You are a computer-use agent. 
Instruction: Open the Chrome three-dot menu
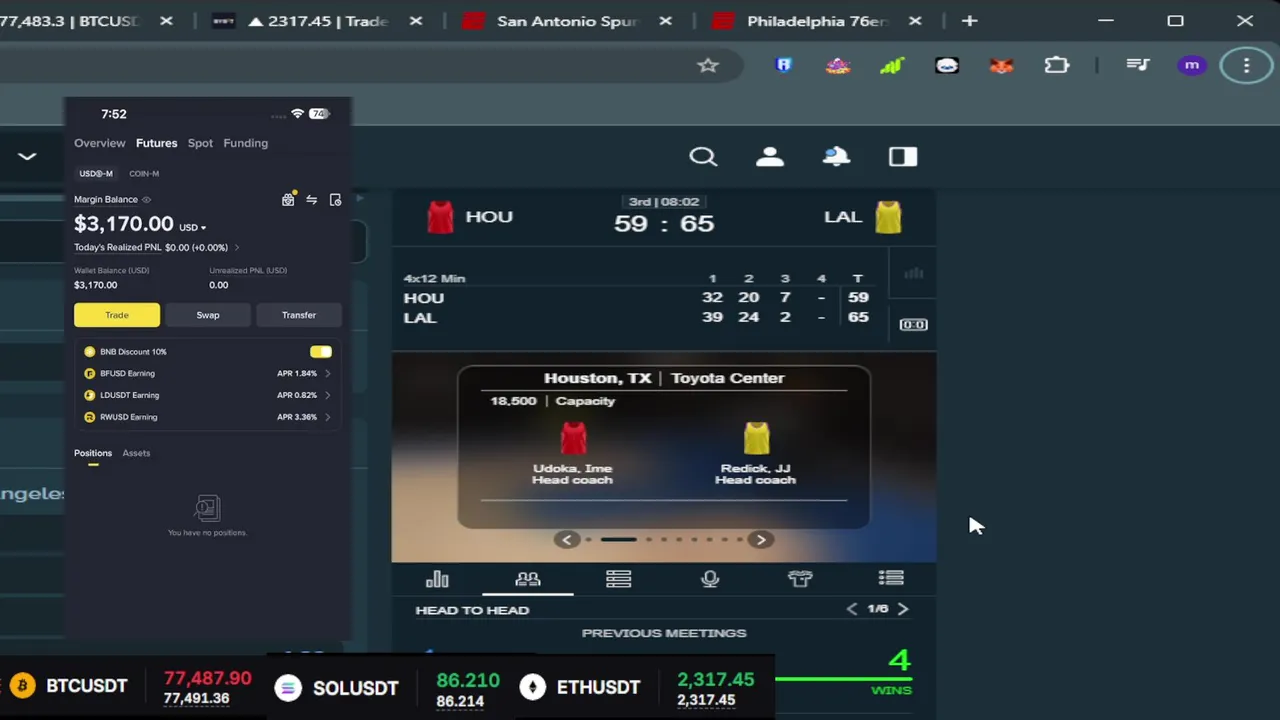click(1246, 65)
